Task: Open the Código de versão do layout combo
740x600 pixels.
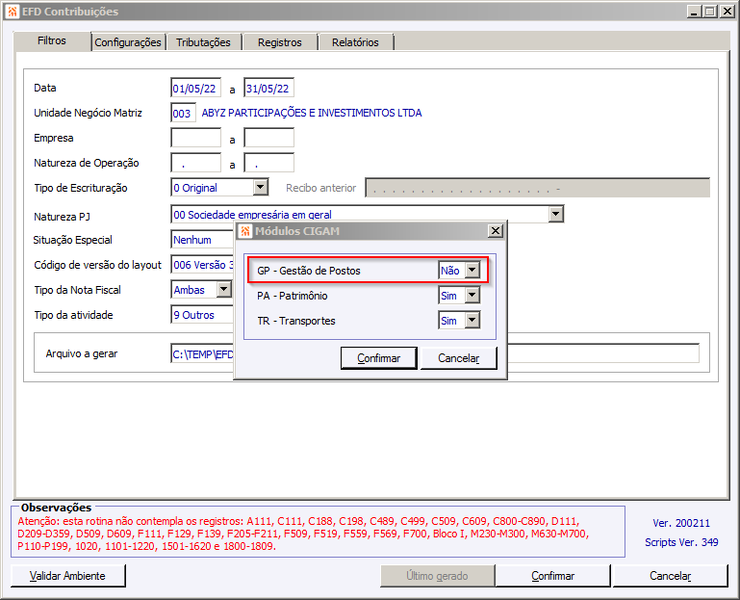Action: click(x=203, y=264)
